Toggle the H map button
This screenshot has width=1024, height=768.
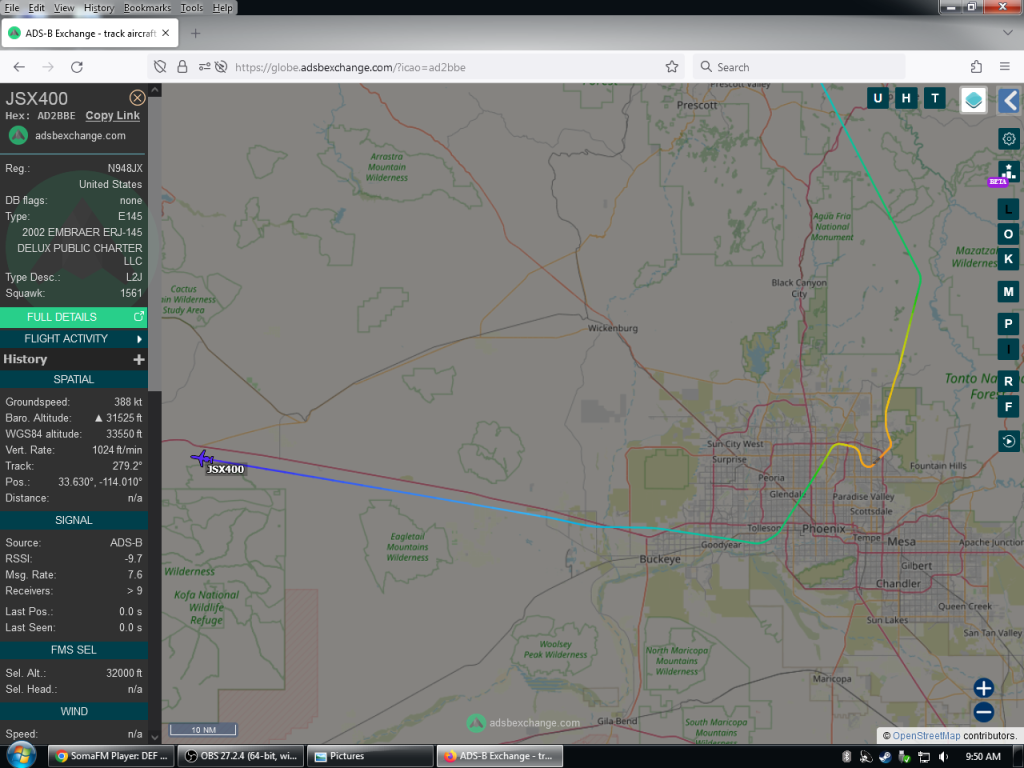pyautogui.click(x=906, y=99)
